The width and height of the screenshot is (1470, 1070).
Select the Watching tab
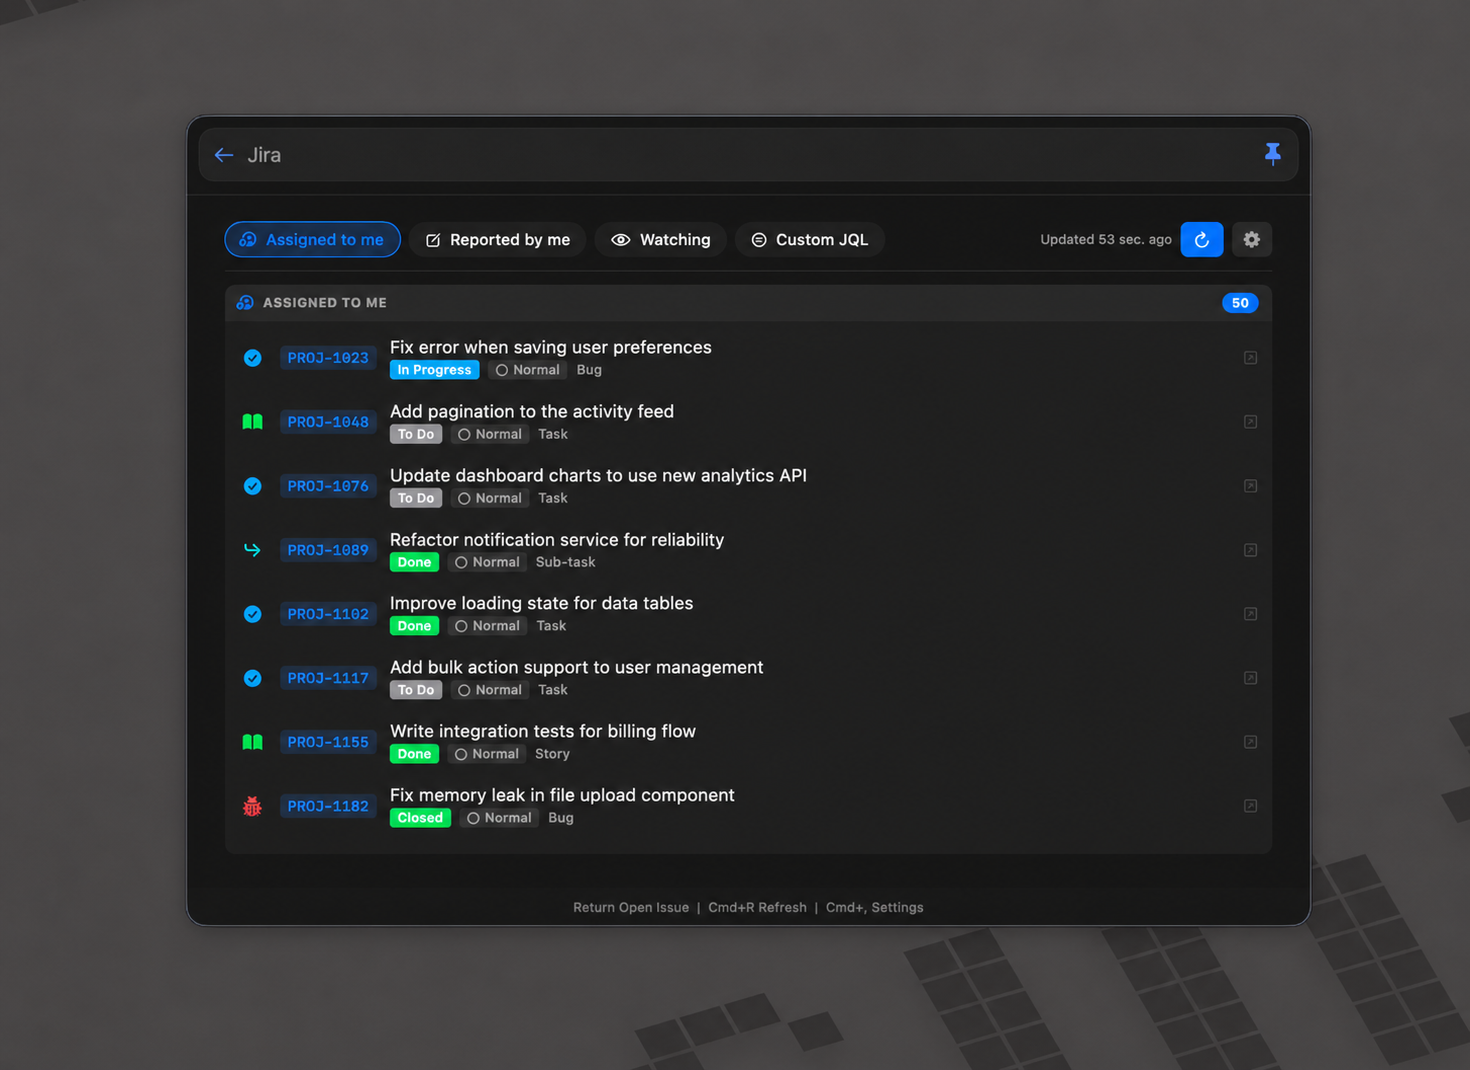[661, 239]
